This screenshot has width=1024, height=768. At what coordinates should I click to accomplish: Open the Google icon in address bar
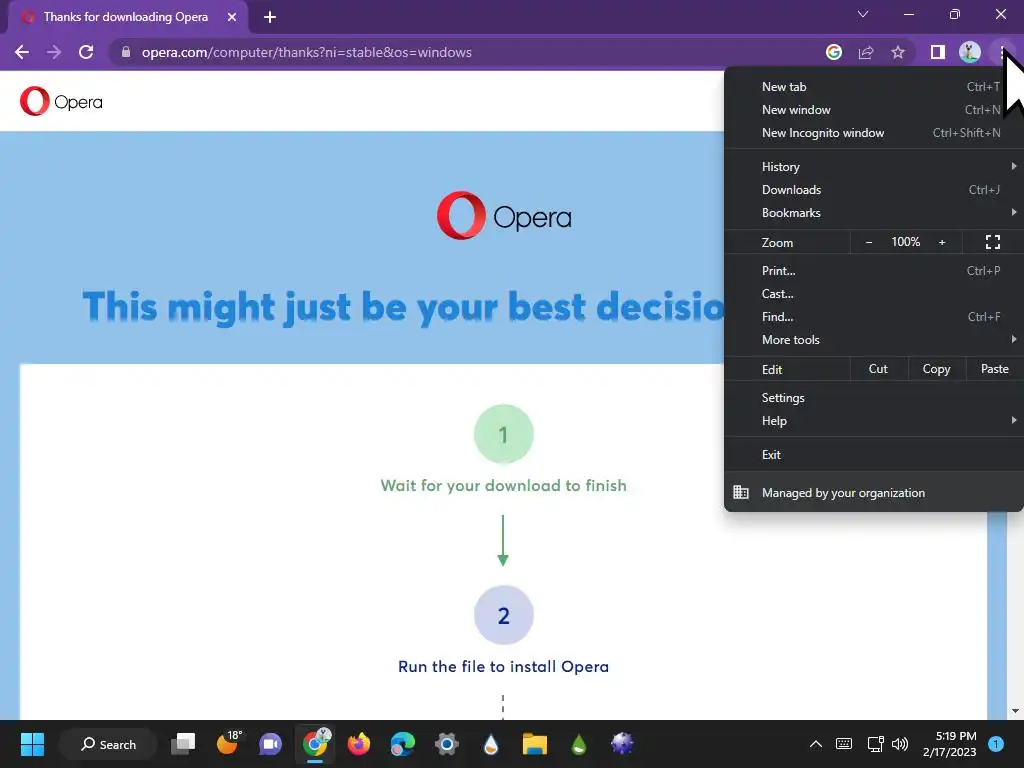[834, 52]
